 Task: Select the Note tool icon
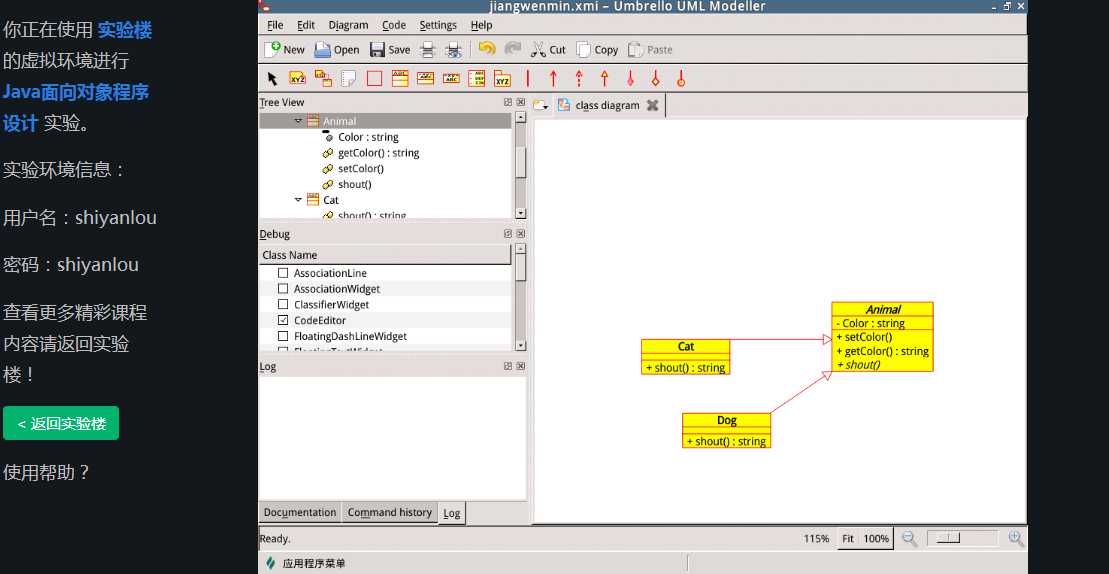(x=349, y=78)
